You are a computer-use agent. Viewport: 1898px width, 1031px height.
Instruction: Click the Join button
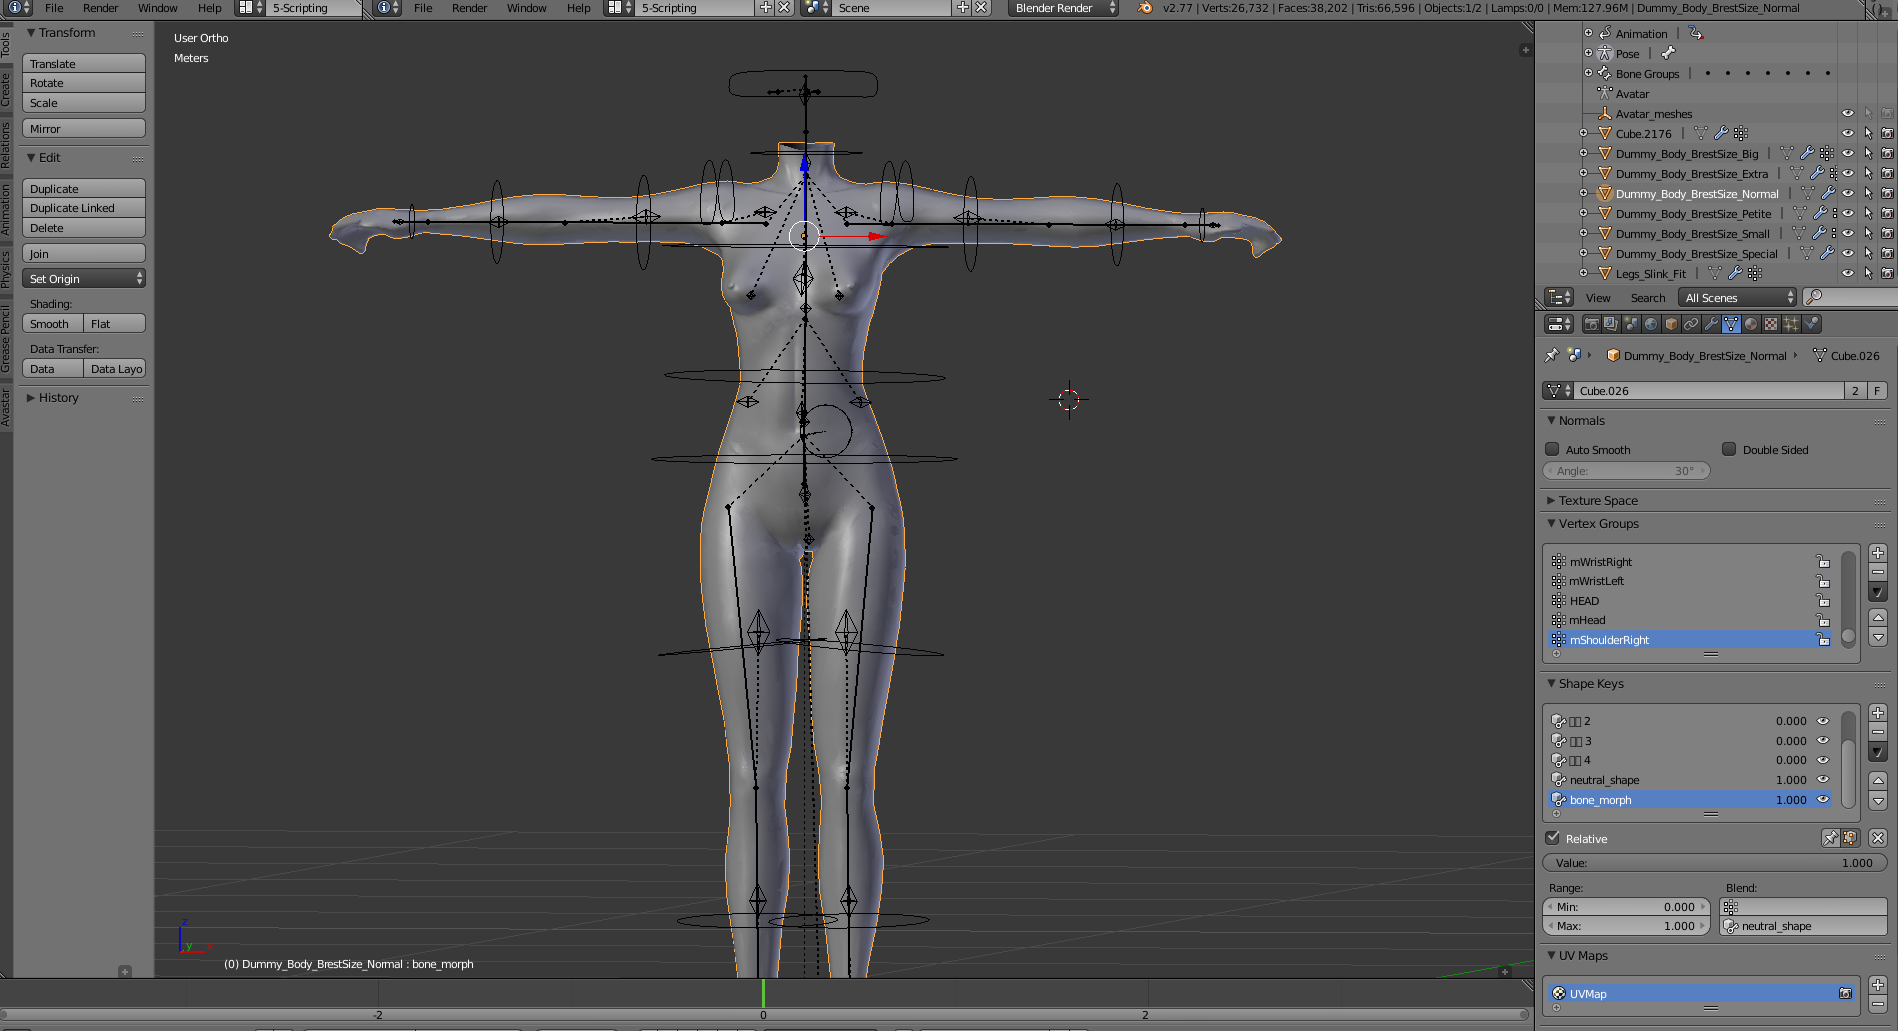(84, 254)
